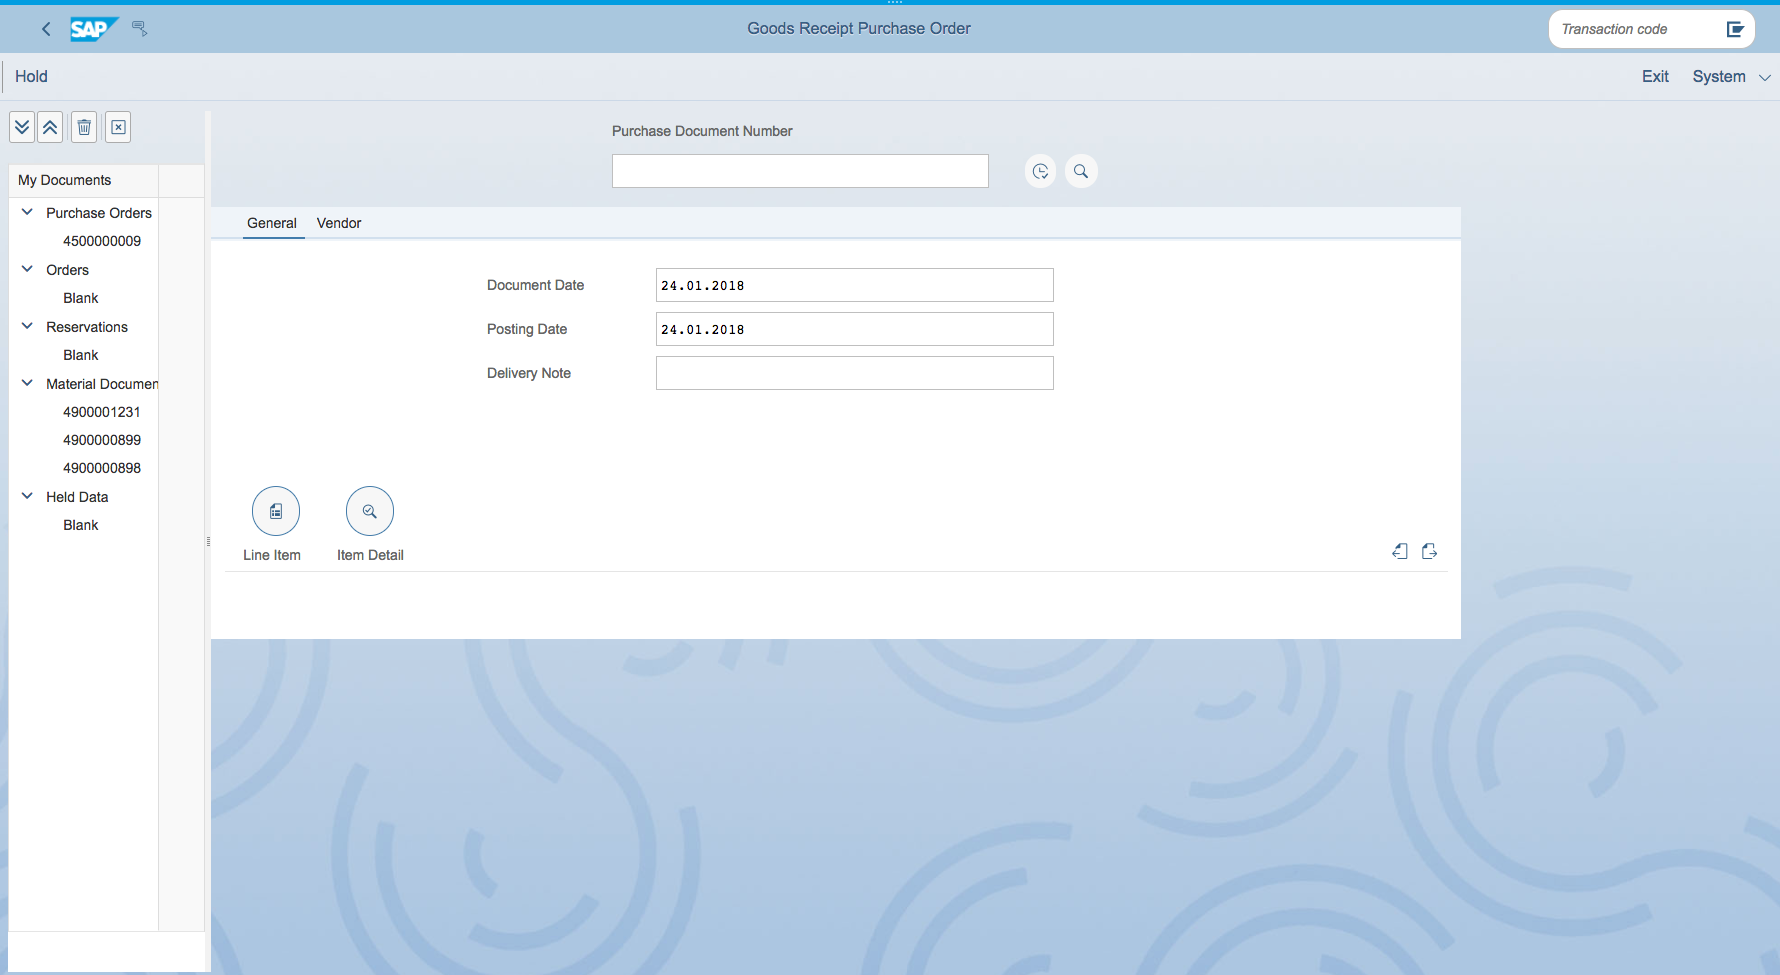1780x975 pixels.
Task: Collapse all nodes in My Documents tree
Action: [x=50, y=127]
